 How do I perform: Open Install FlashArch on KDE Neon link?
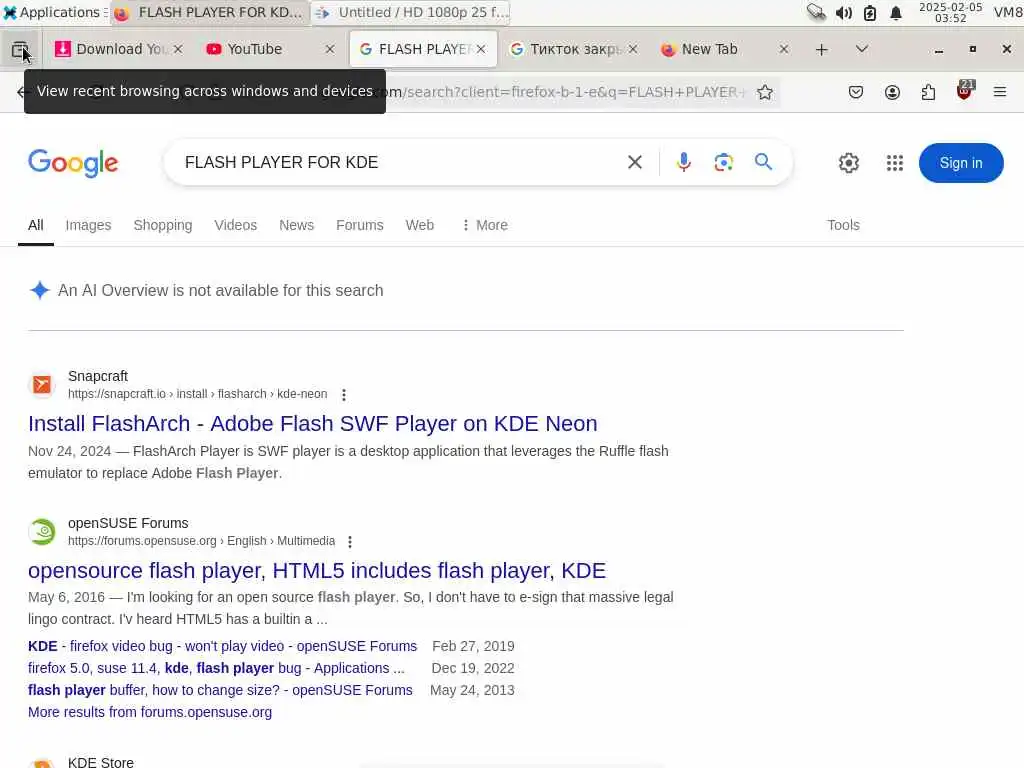[x=312, y=424]
